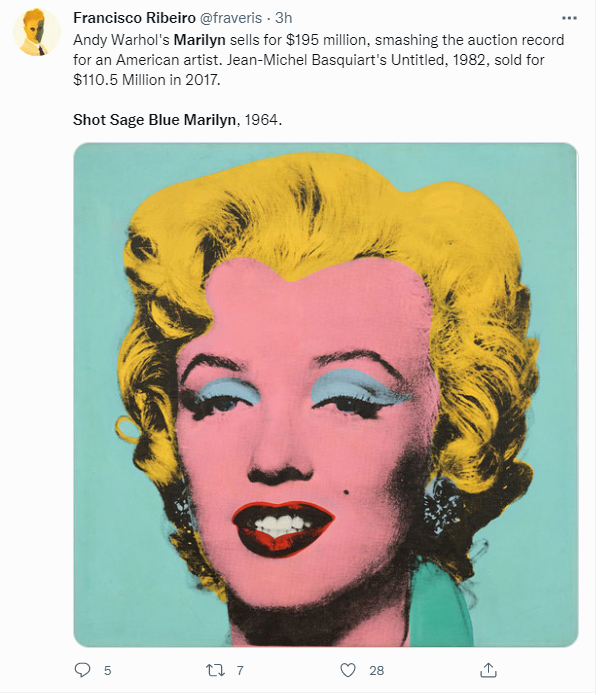Click the share upload icon

click(x=488, y=670)
